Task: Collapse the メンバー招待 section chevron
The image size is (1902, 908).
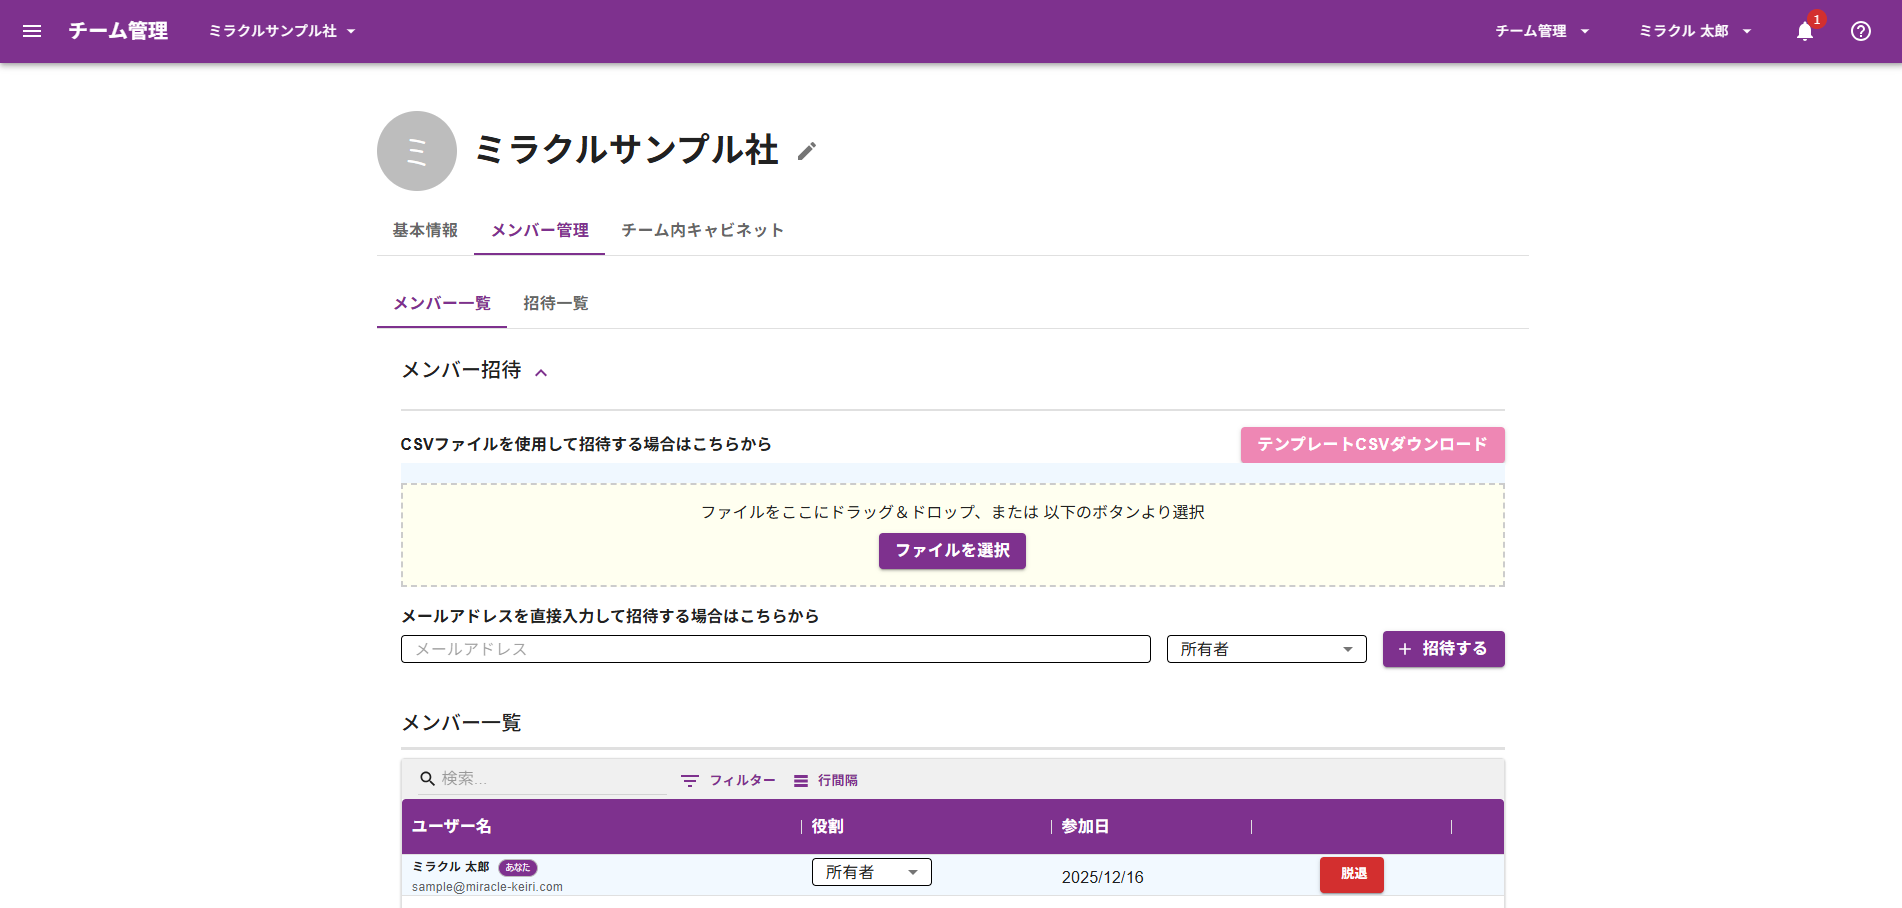Action: pyautogui.click(x=541, y=372)
